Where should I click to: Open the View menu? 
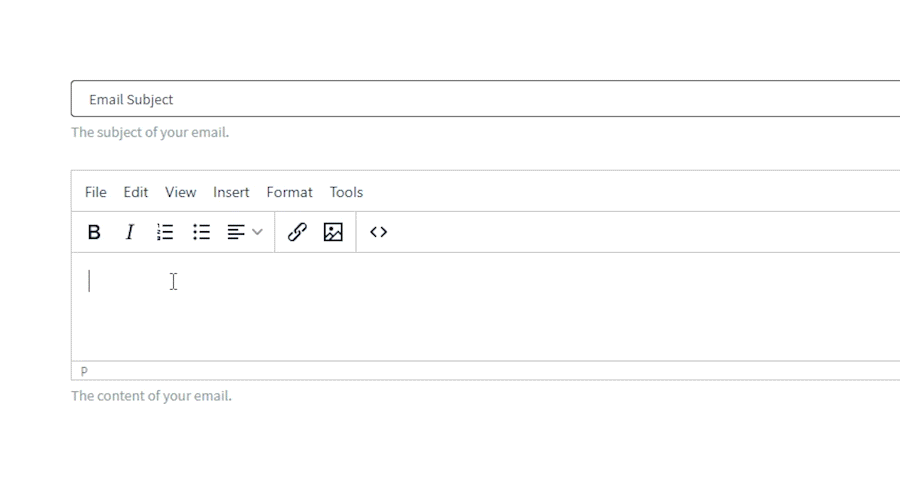click(x=180, y=192)
